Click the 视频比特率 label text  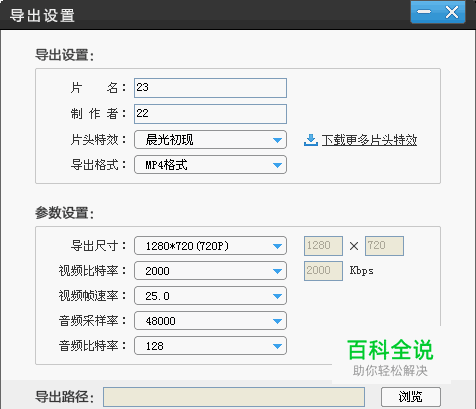(92, 271)
